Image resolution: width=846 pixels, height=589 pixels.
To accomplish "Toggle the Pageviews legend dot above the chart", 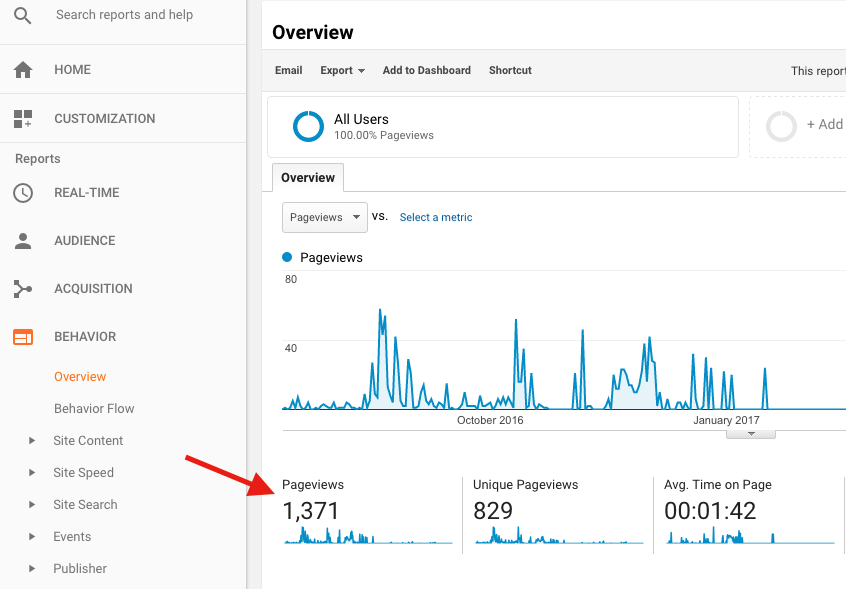I will pos(287,255).
